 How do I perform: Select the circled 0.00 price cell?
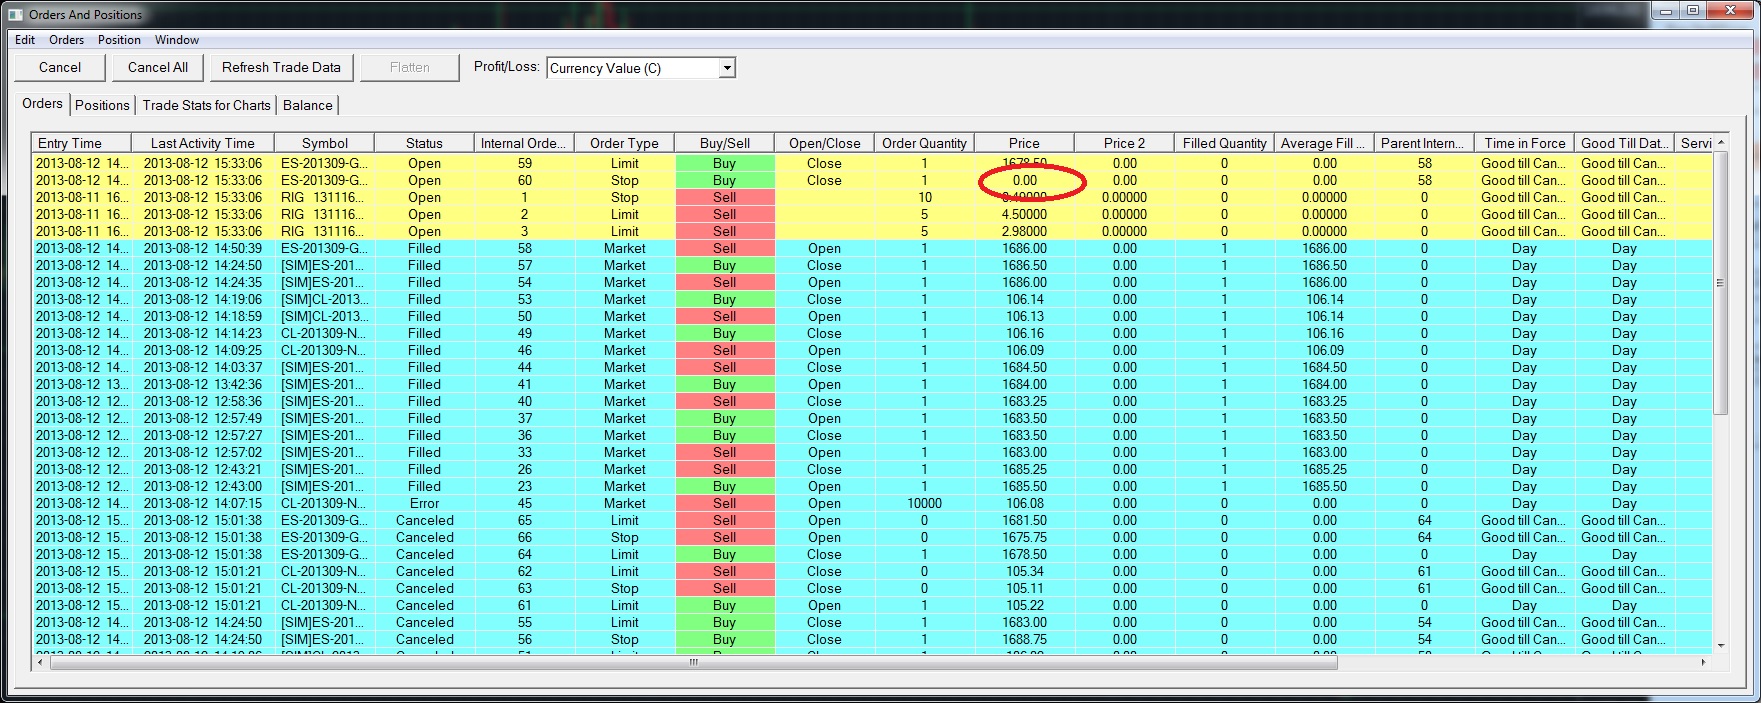(x=1024, y=181)
